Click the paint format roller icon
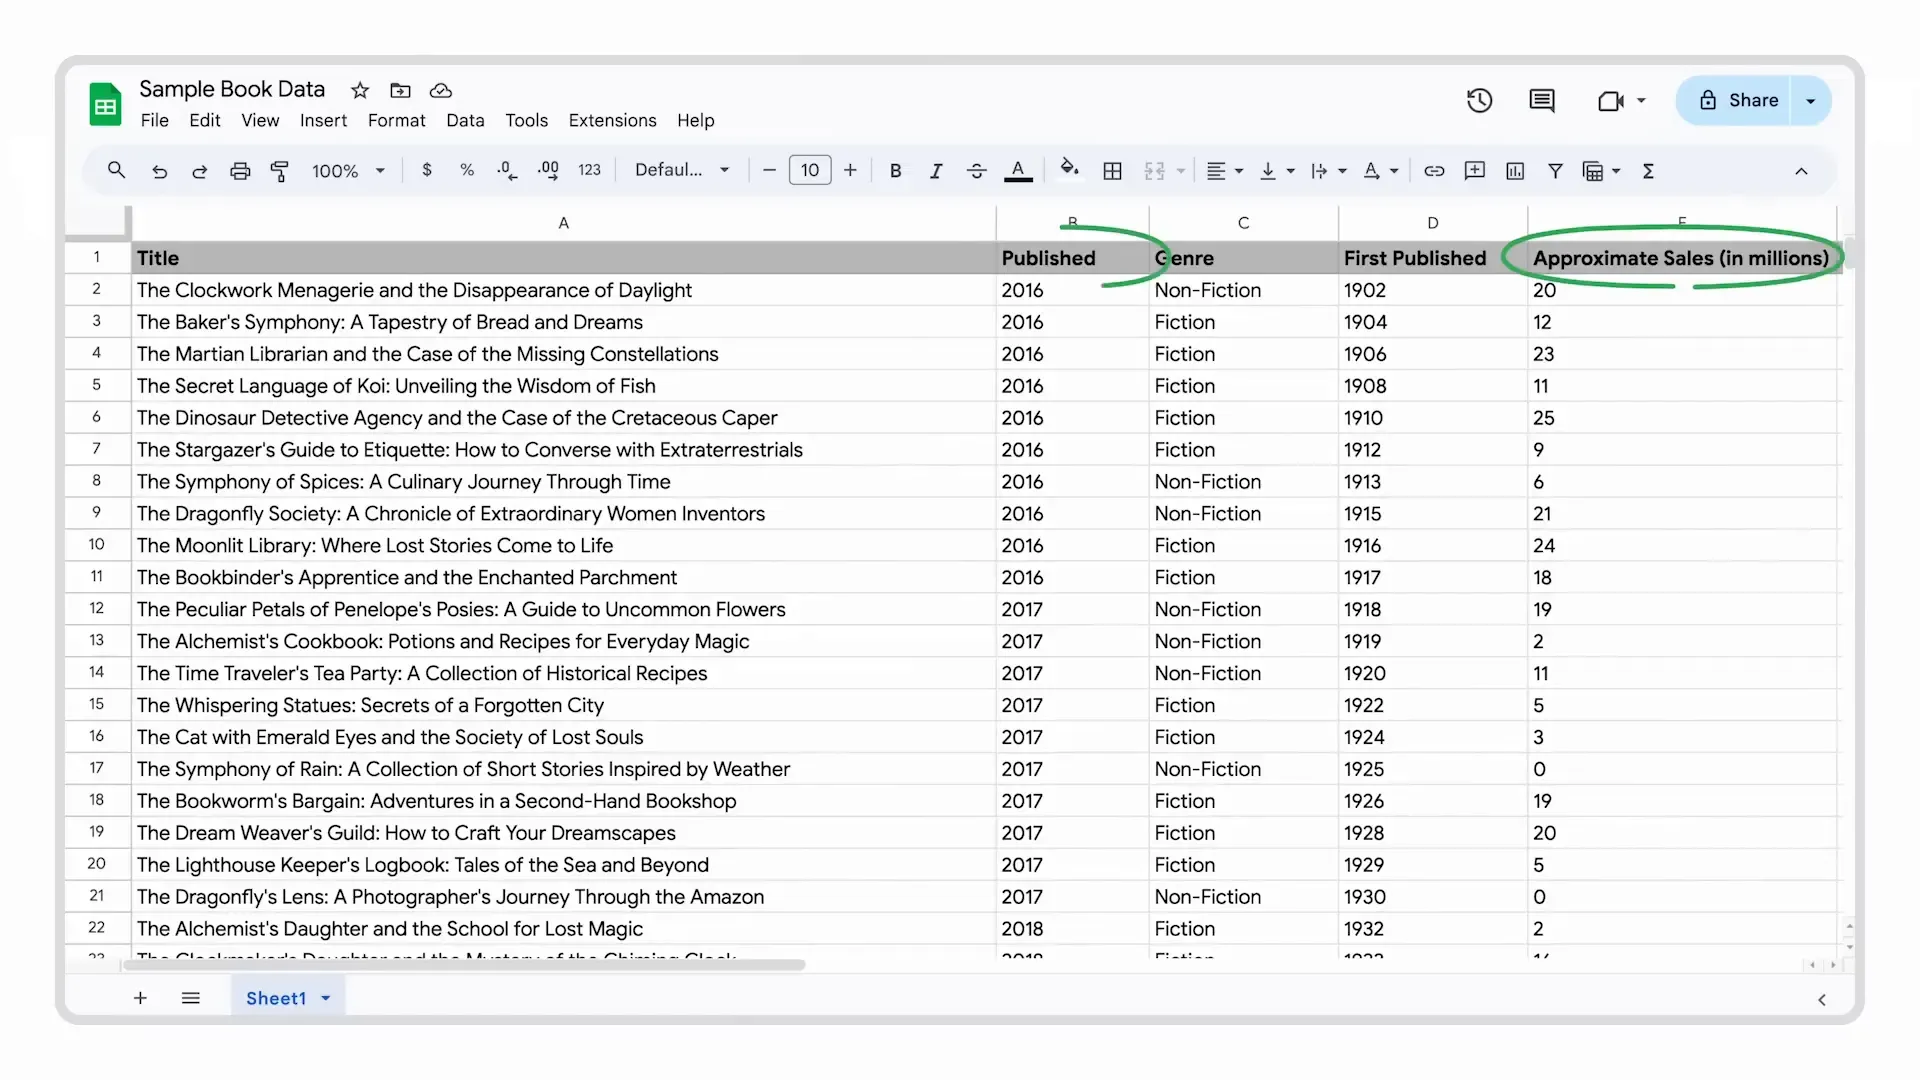Viewport: 1920px width, 1080px height. (x=280, y=171)
